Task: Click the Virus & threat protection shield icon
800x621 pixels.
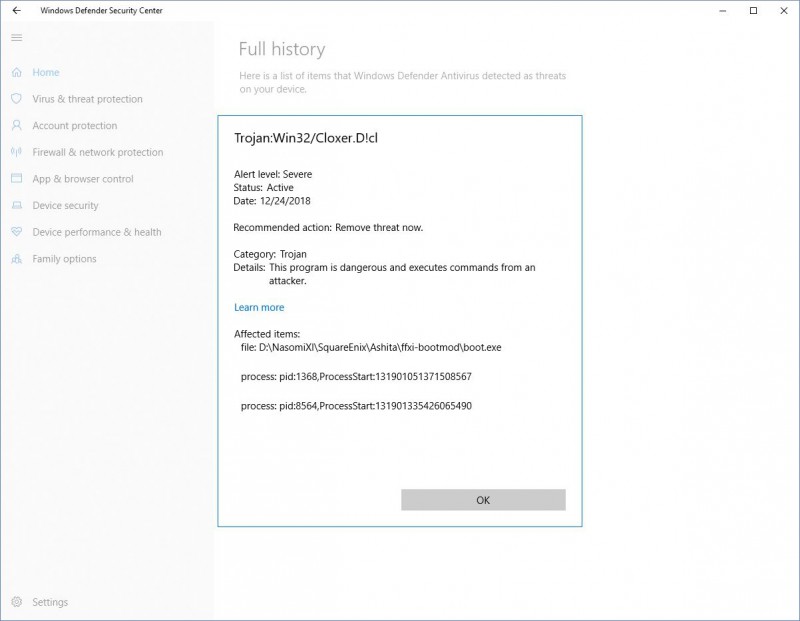Action: click(17, 98)
